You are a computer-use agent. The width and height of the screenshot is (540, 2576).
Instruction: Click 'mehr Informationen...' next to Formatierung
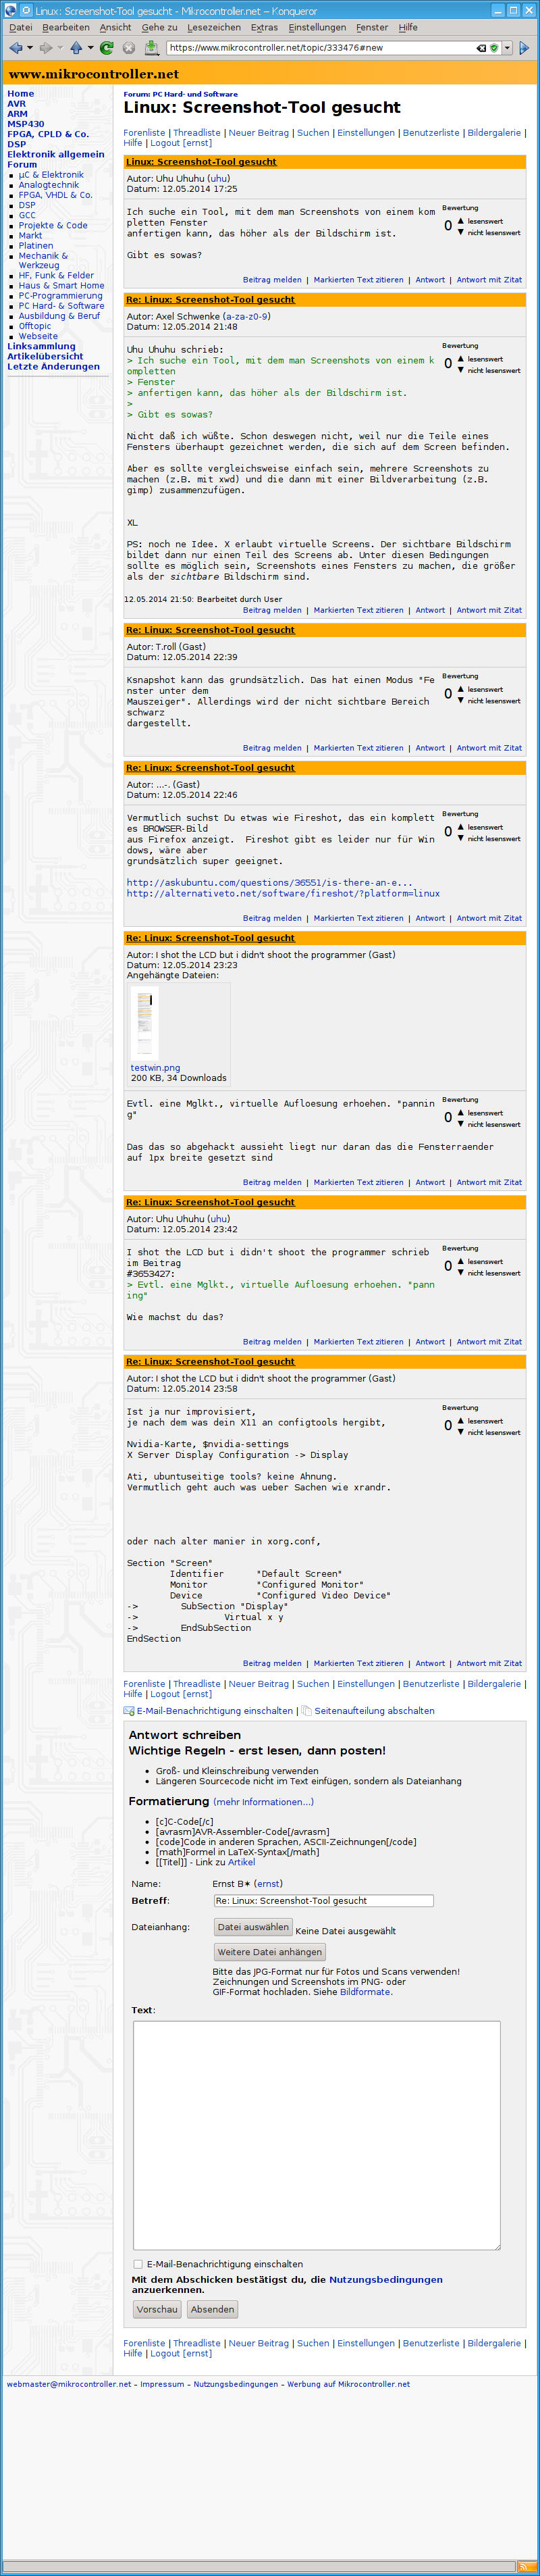[263, 1802]
